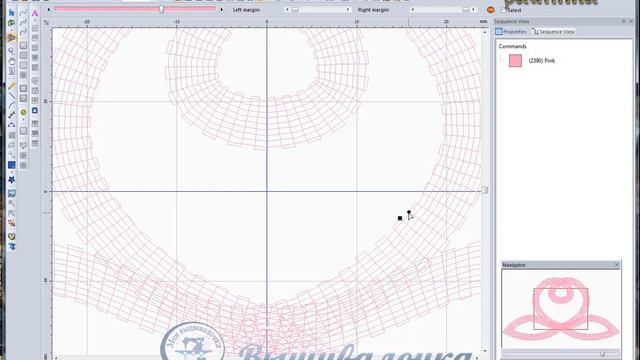Click the canvas vertical scrollbar up arrow
Screen dimensions: 640x360
484,32
